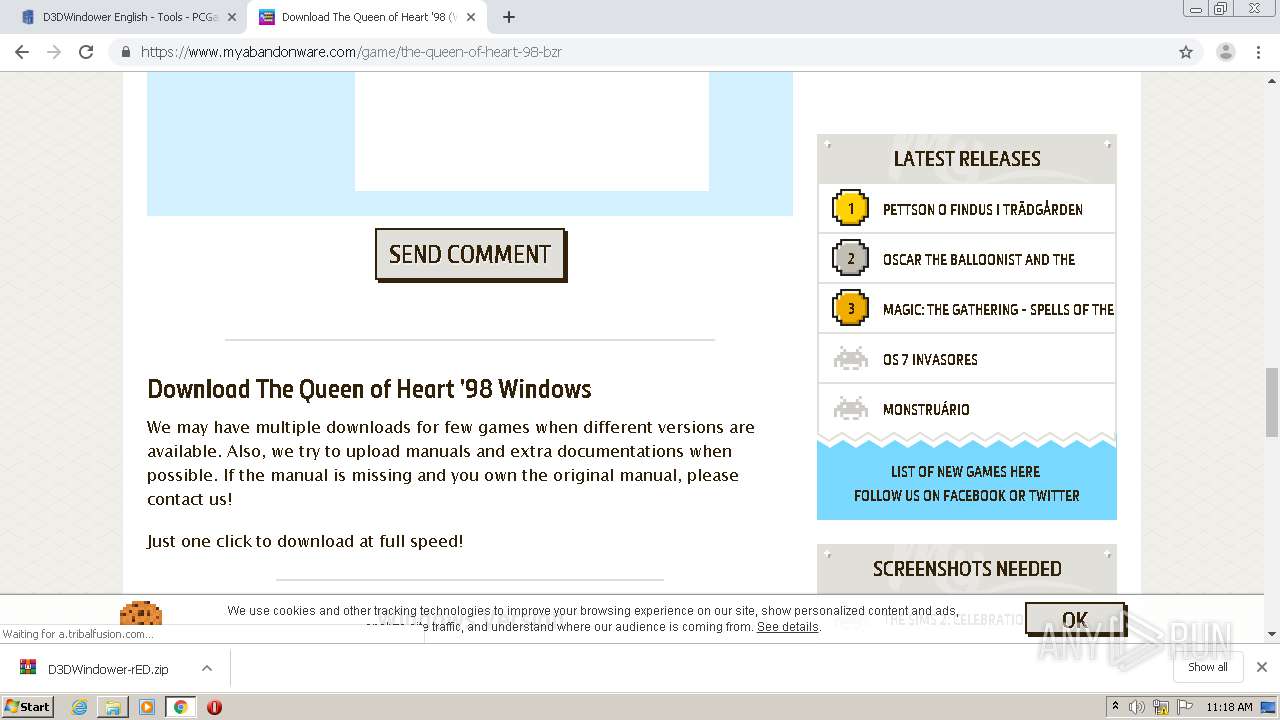Close the downloads shelf
This screenshot has height=720, width=1280.
tap(1262, 667)
